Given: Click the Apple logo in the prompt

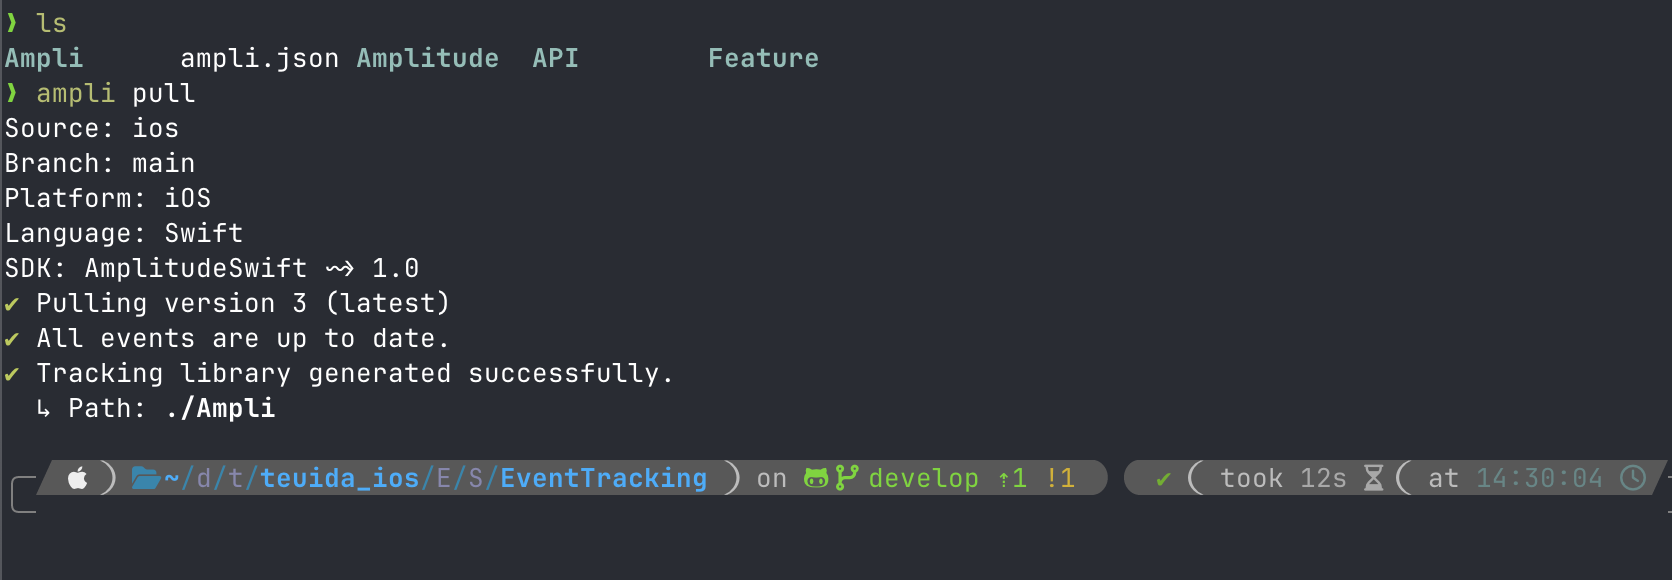Looking at the screenshot, I should point(78,478).
